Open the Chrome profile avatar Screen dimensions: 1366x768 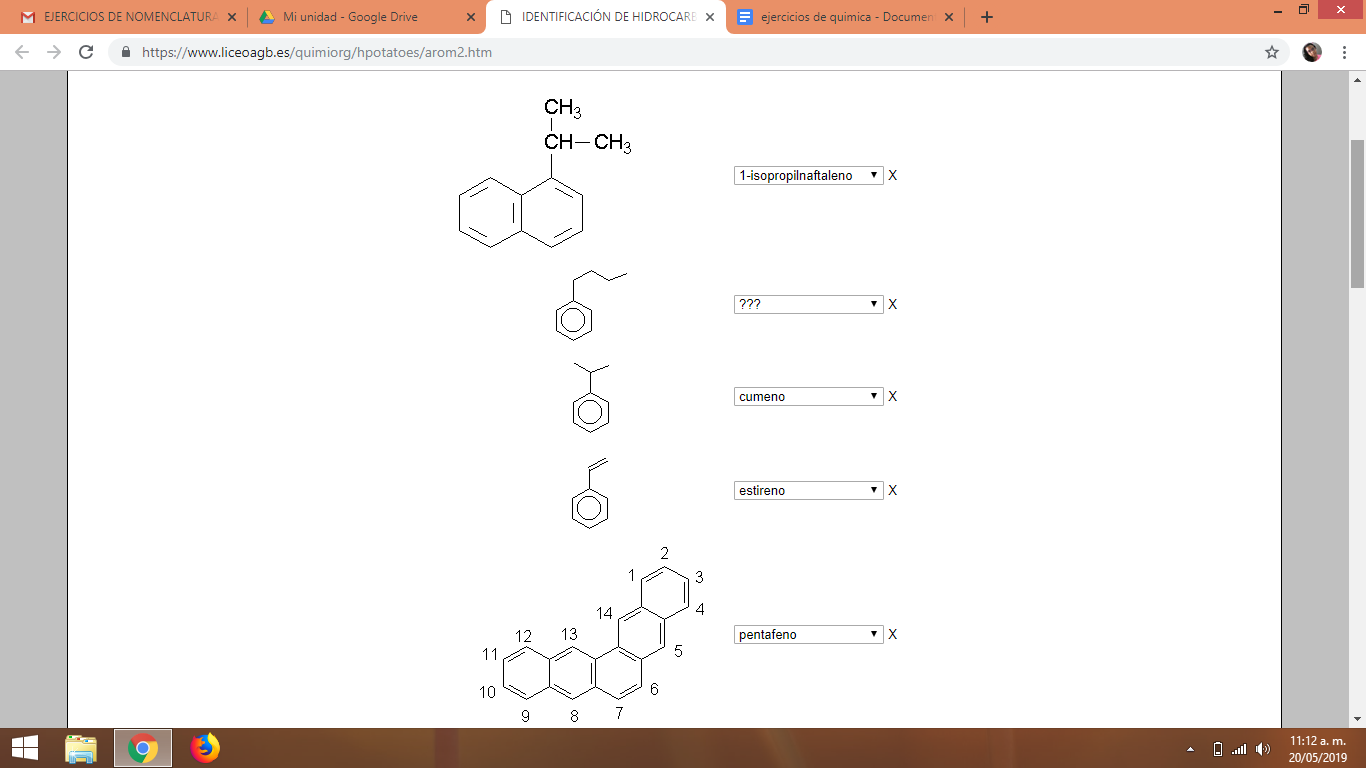coord(1312,52)
